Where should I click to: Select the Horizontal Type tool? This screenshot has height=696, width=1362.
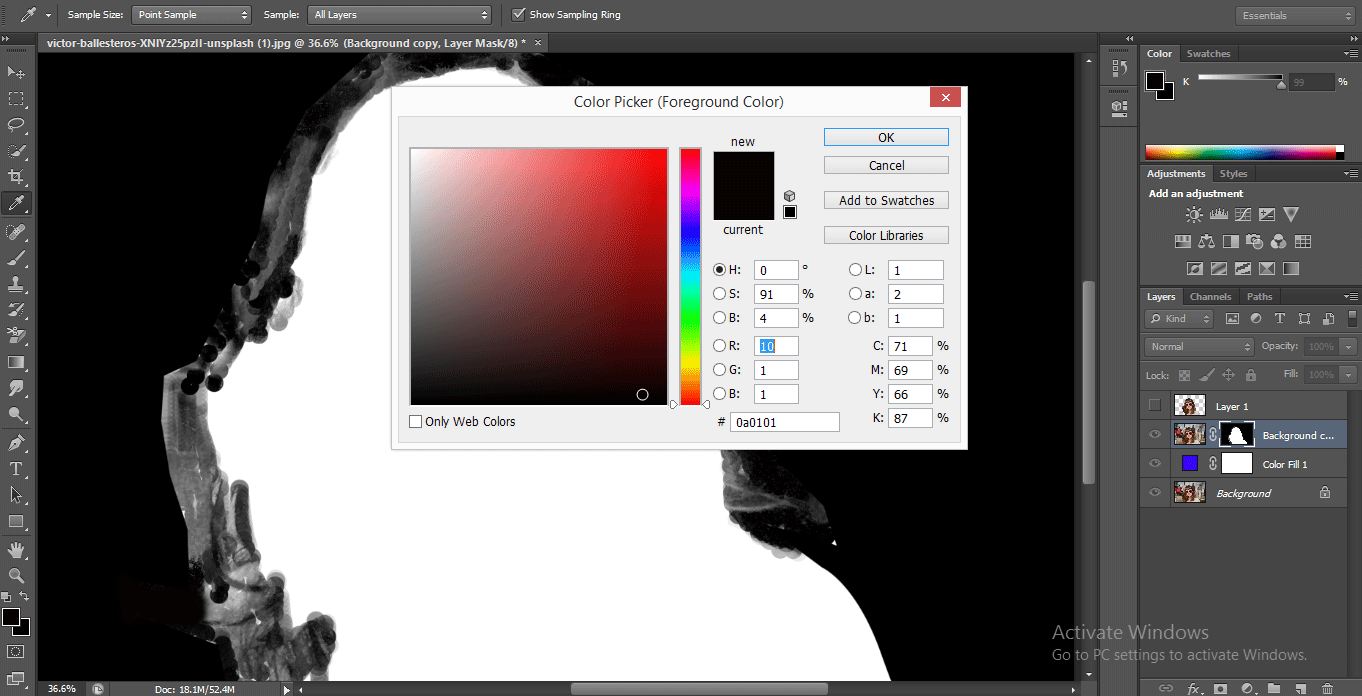point(17,469)
